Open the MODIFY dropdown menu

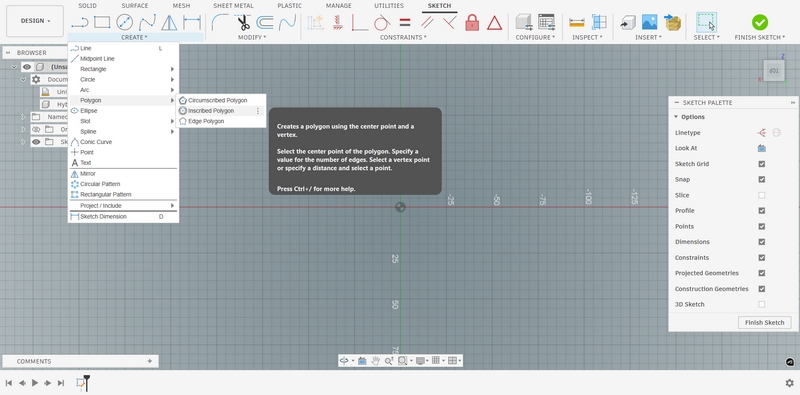[252, 37]
